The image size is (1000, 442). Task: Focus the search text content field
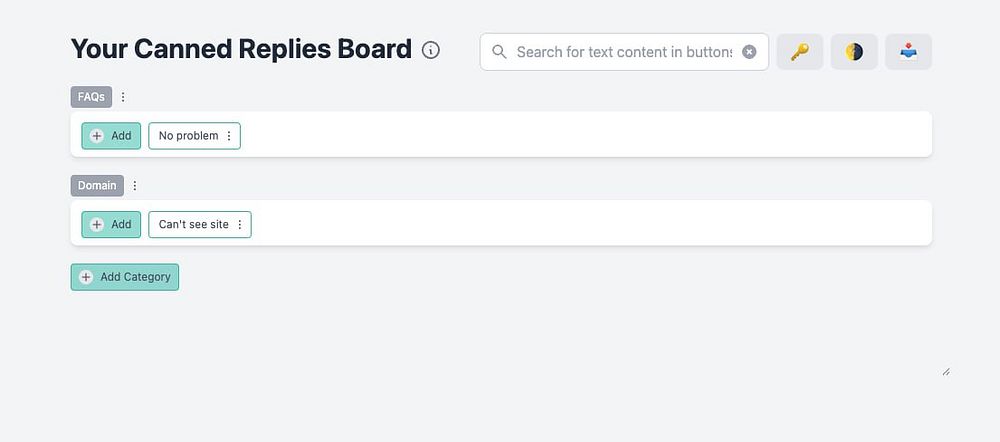623,52
